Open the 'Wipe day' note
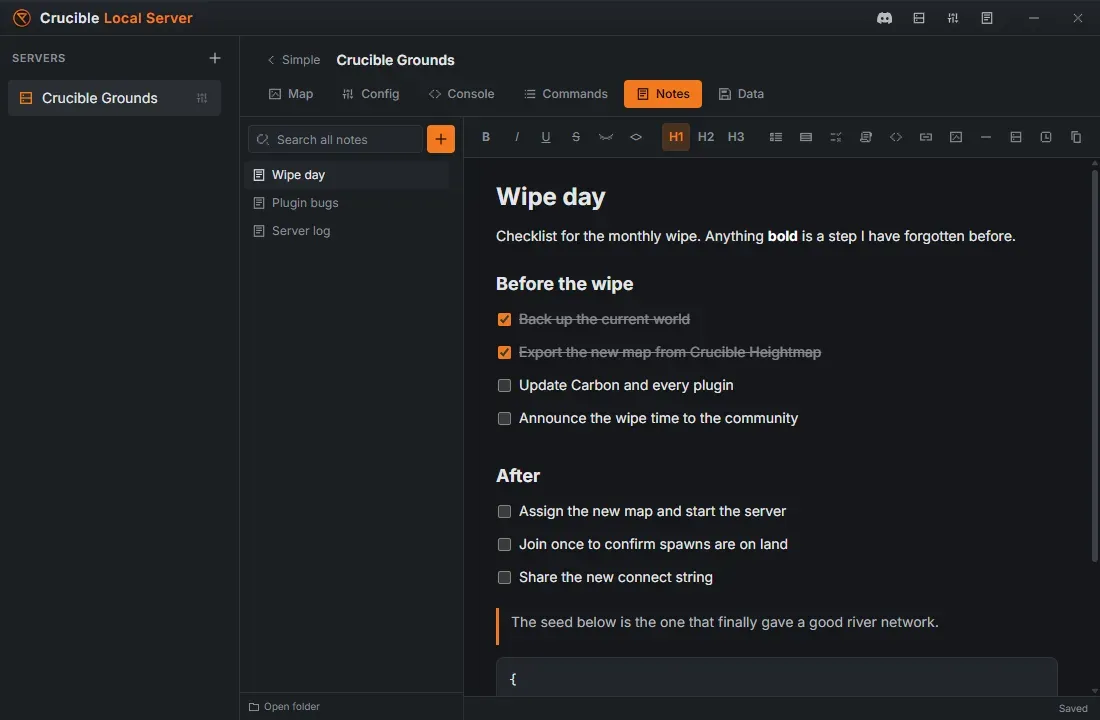 click(347, 175)
